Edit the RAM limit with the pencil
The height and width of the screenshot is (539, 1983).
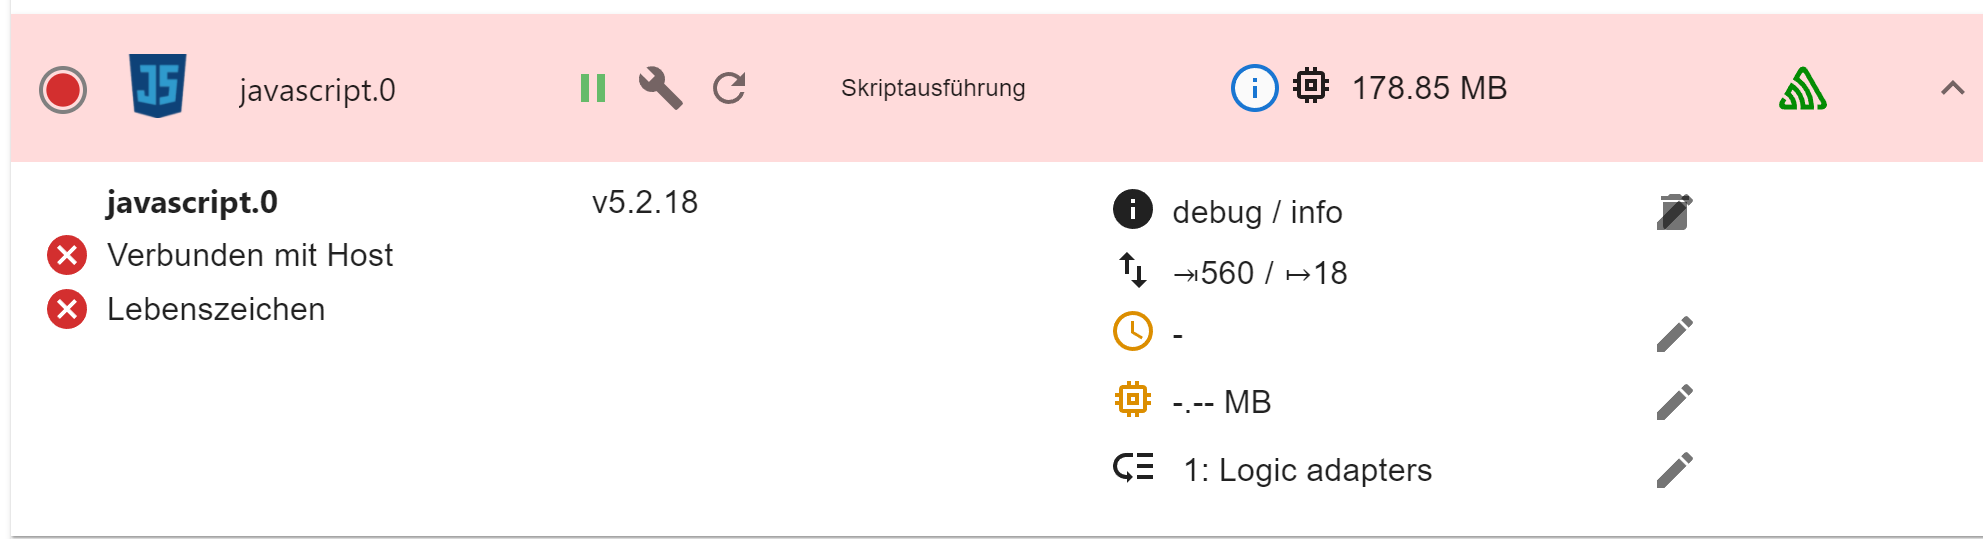[x=1674, y=402]
